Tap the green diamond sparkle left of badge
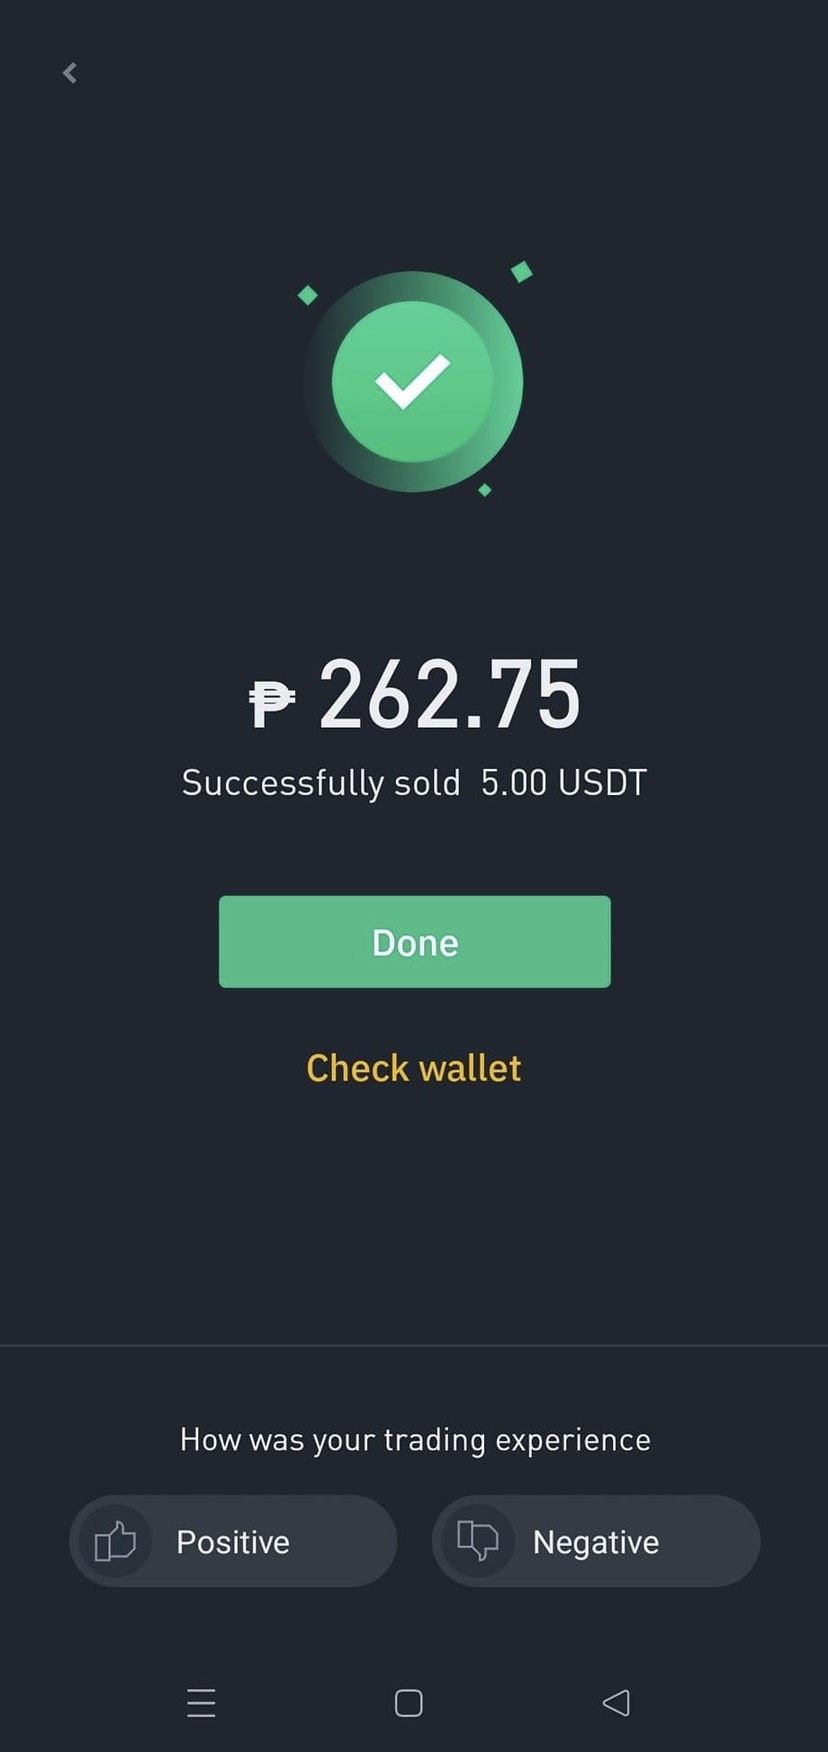This screenshot has height=1752, width=828. click(x=308, y=295)
